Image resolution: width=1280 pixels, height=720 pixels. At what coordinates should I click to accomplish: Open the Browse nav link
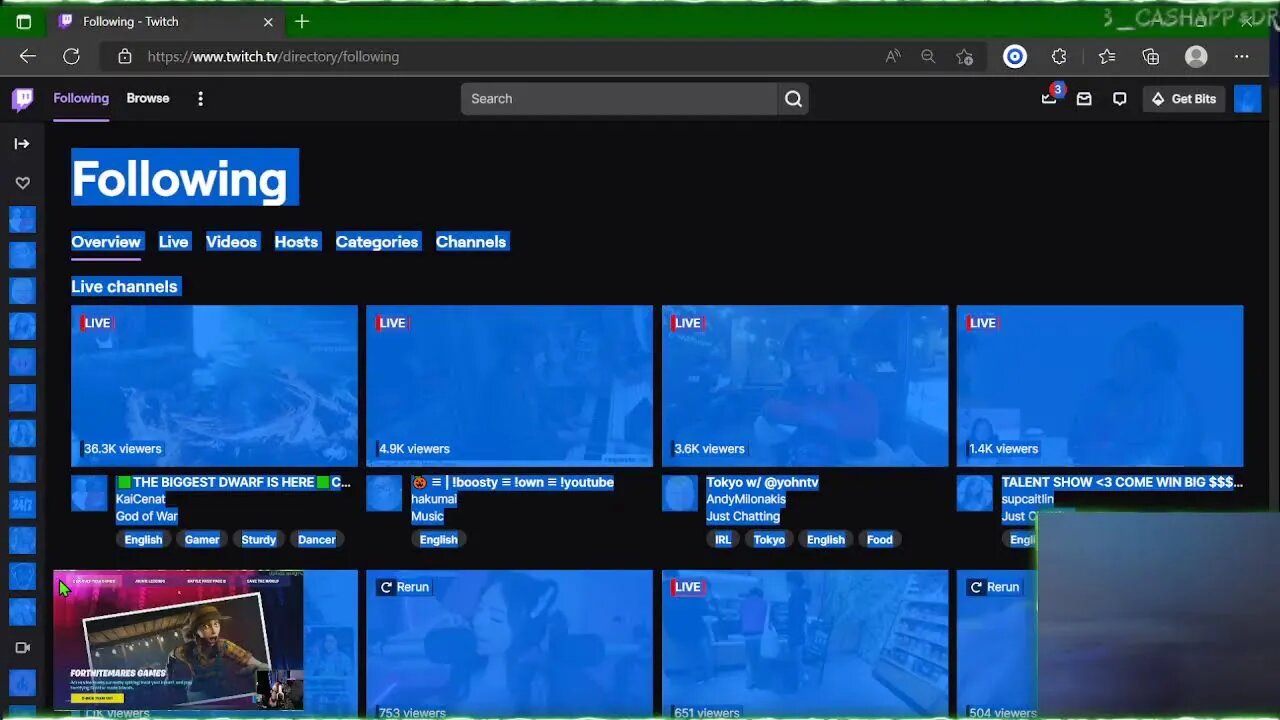(x=148, y=98)
